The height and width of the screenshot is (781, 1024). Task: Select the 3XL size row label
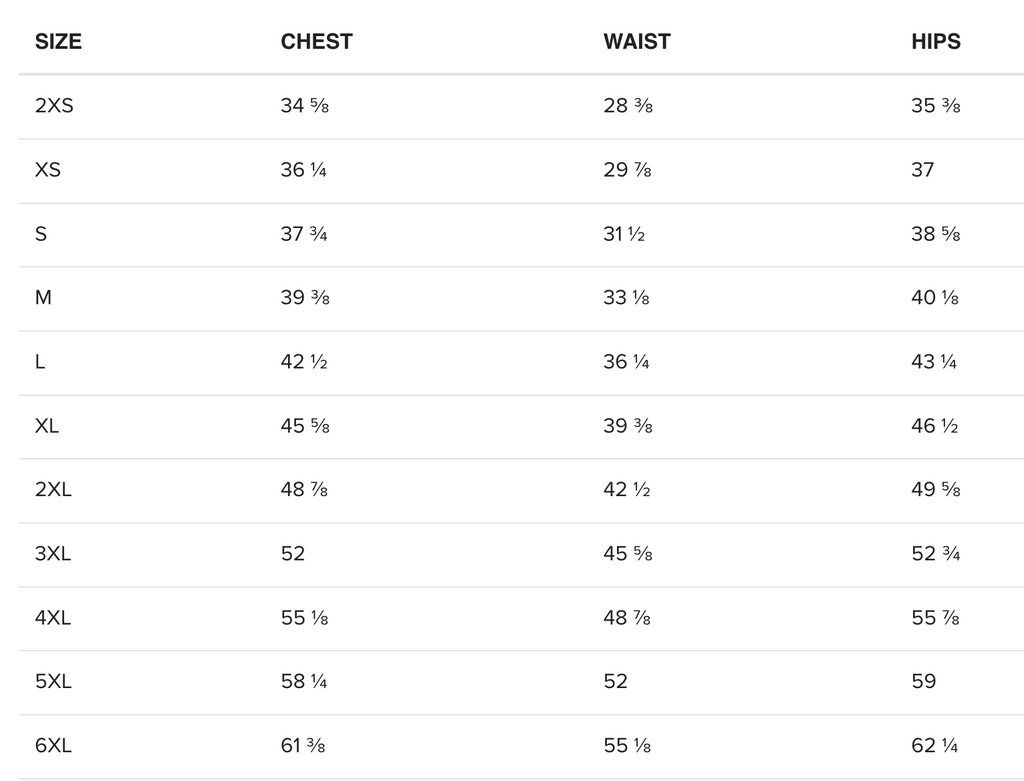pos(53,554)
